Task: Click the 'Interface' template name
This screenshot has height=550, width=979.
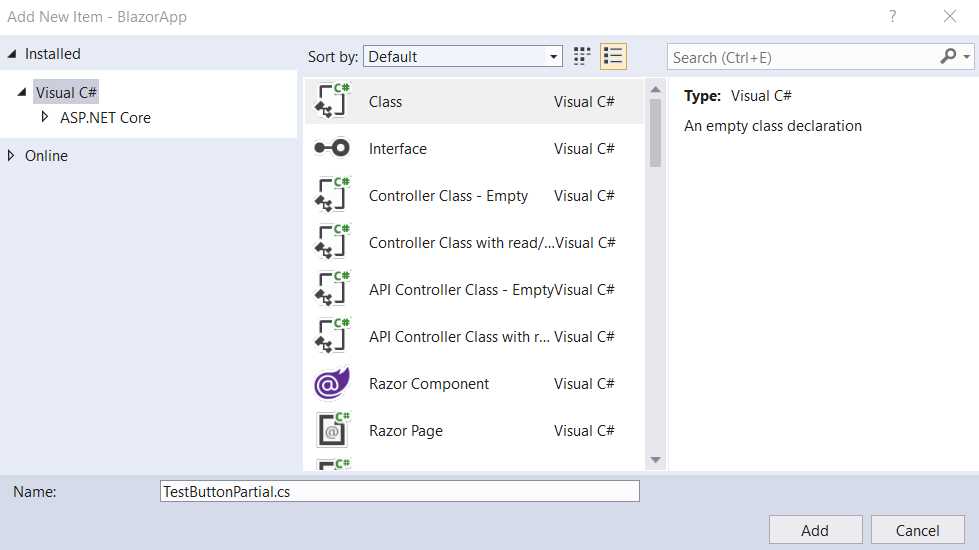Action: (398, 149)
